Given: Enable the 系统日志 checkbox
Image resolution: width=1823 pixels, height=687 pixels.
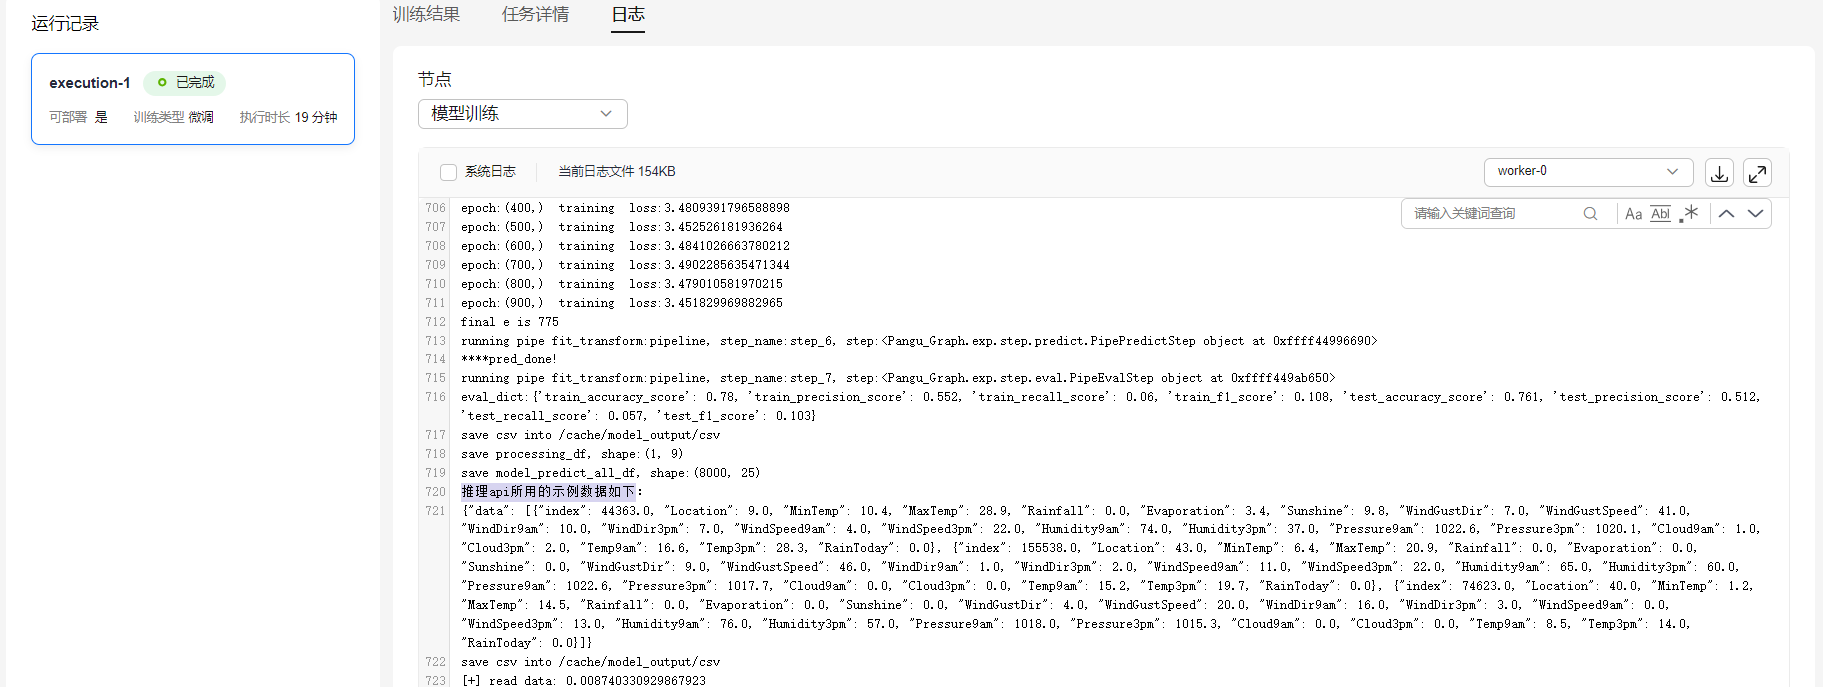Looking at the screenshot, I should click(448, 172).
